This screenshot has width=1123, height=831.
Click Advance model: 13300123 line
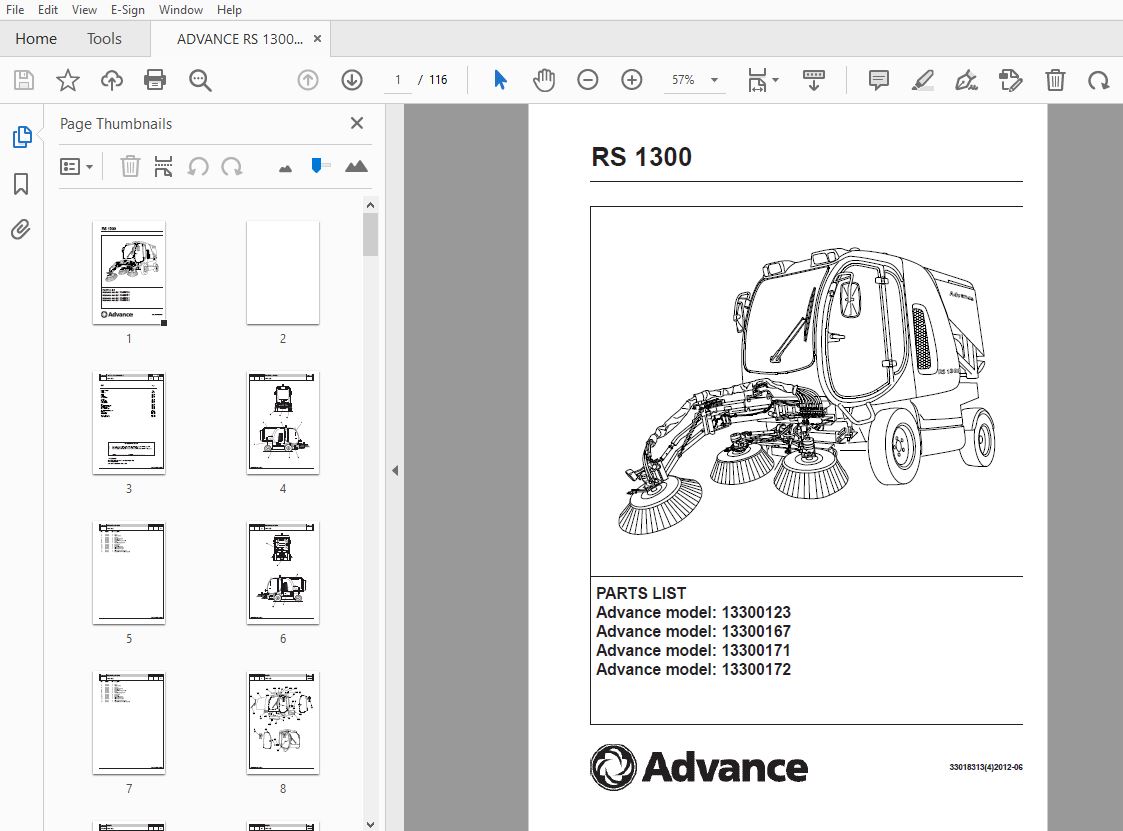(x=693, y=613)
